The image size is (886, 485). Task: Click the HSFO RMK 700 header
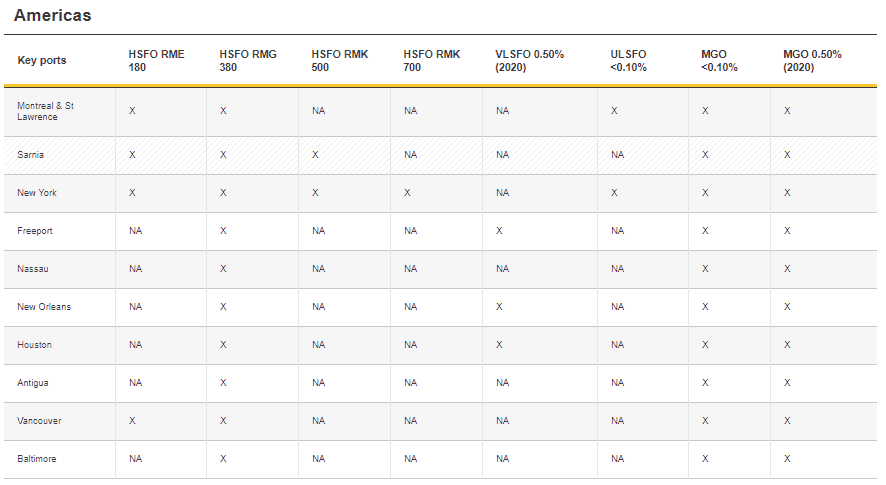[431, 60]
